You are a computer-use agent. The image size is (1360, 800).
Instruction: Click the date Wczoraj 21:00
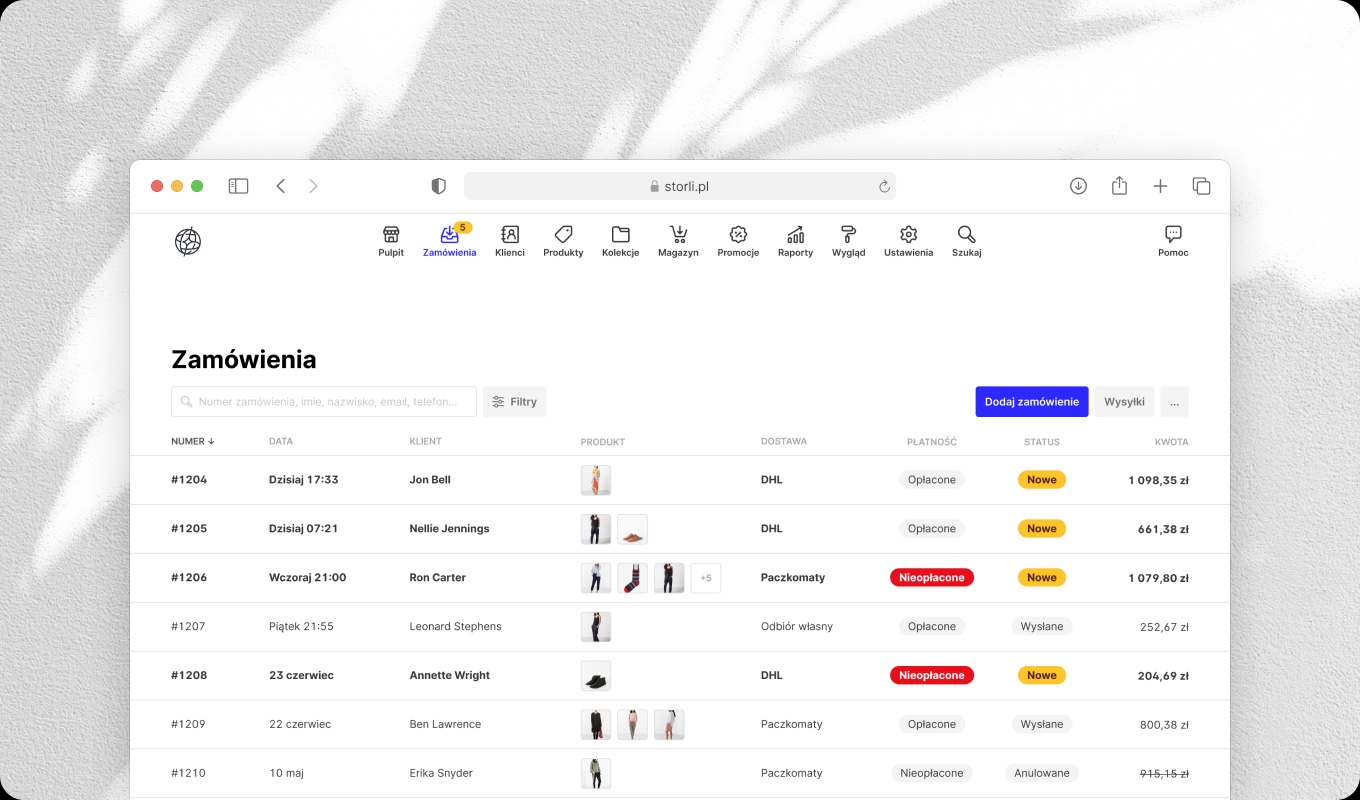308,578
